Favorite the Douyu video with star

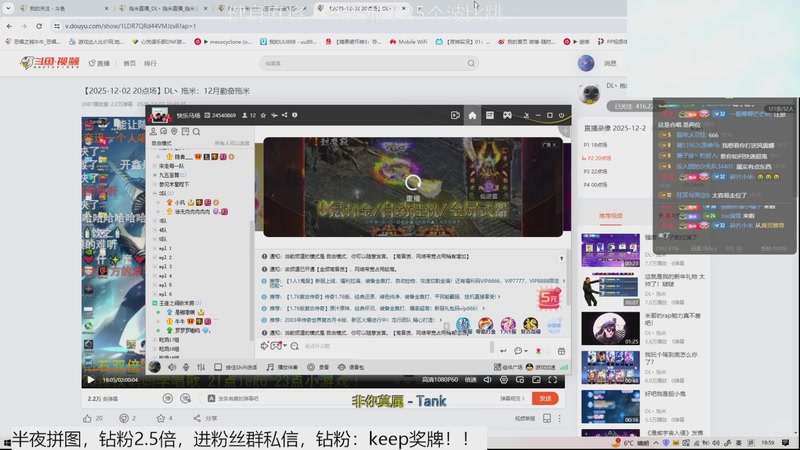(161, 418)
